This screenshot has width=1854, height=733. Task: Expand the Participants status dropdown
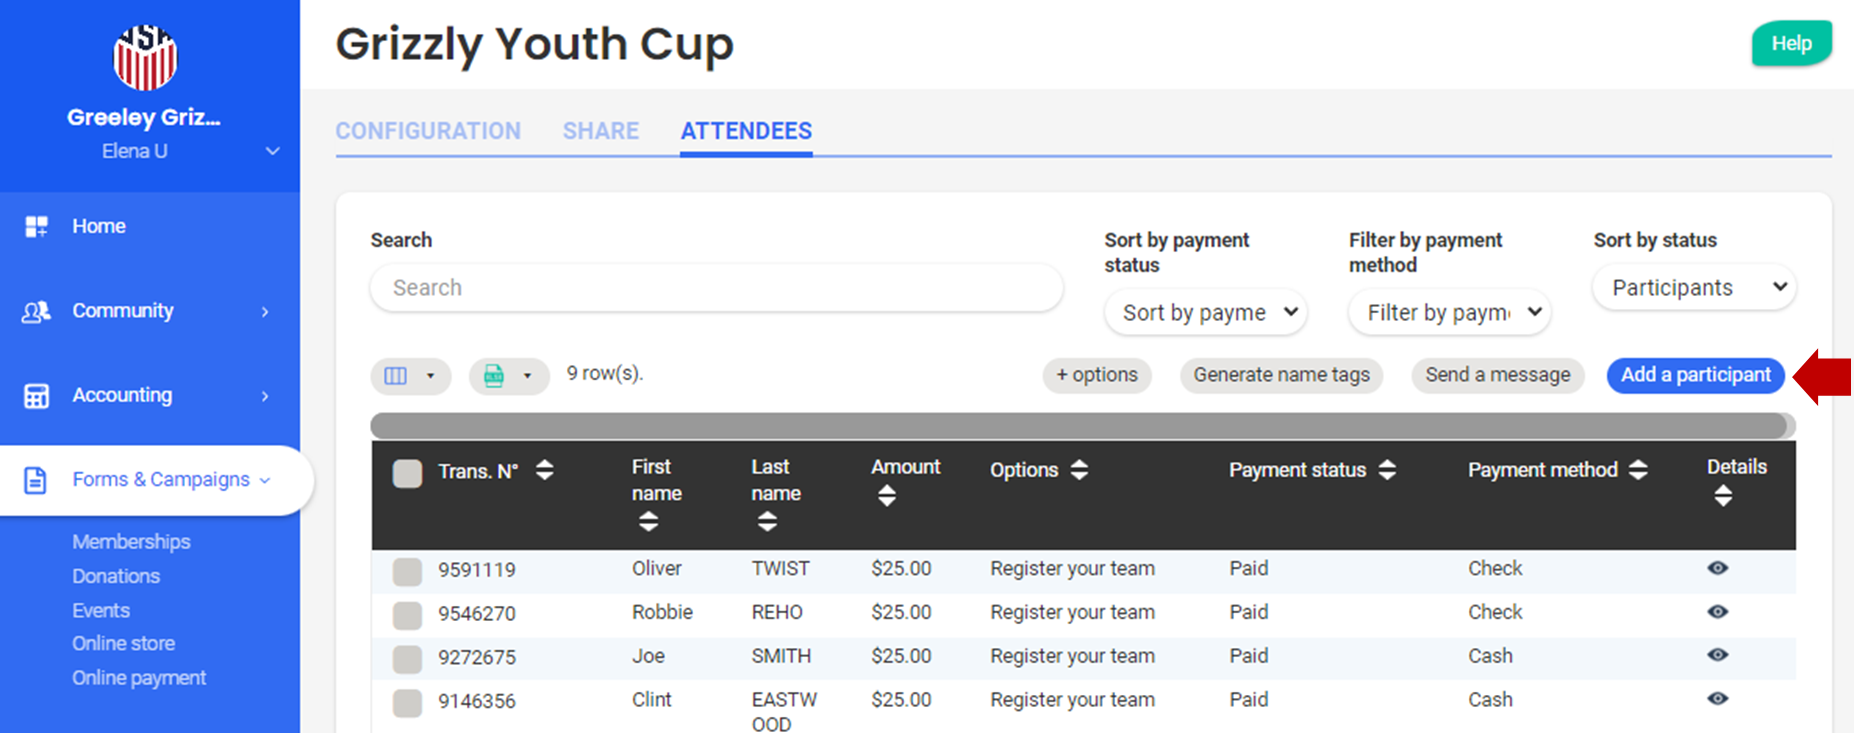(x=1694, y=288)
